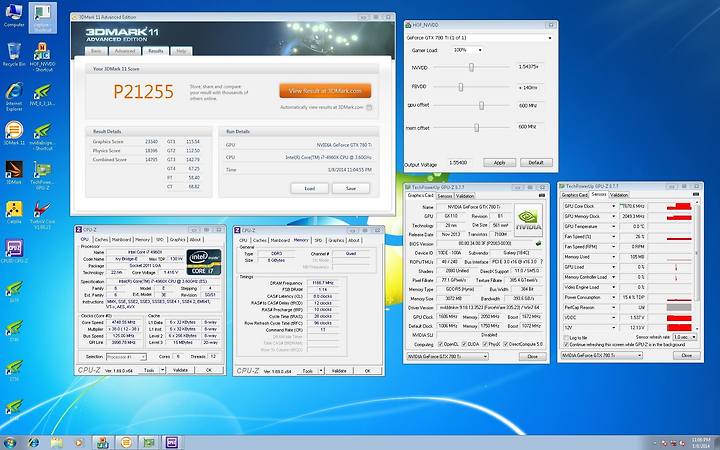The height and width of the screenshot is (450, 720).
Task: Open the SPD tab in CPU-Z Memory window
Action: [318, 240]
